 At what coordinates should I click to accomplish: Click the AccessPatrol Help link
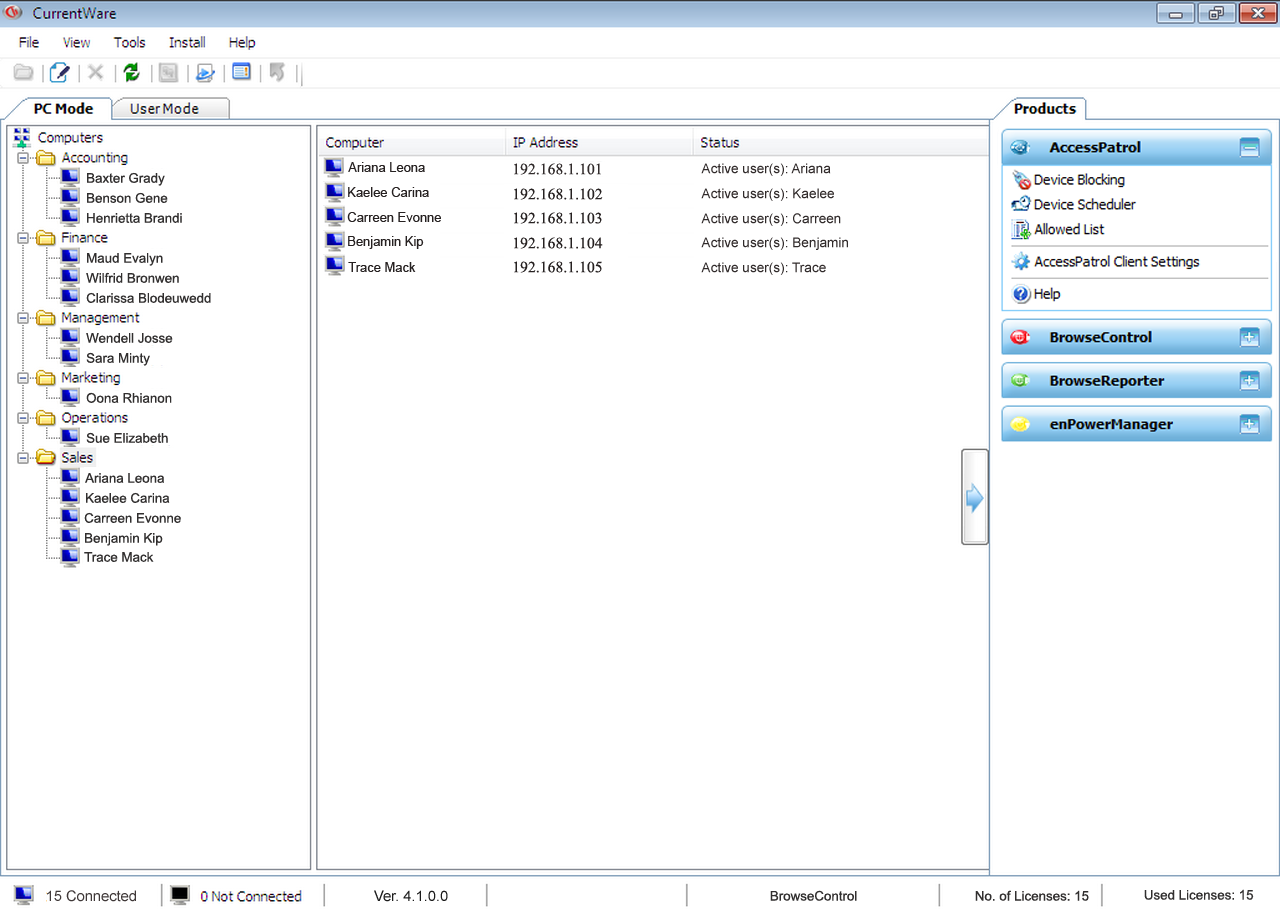tap(1046, 294)
